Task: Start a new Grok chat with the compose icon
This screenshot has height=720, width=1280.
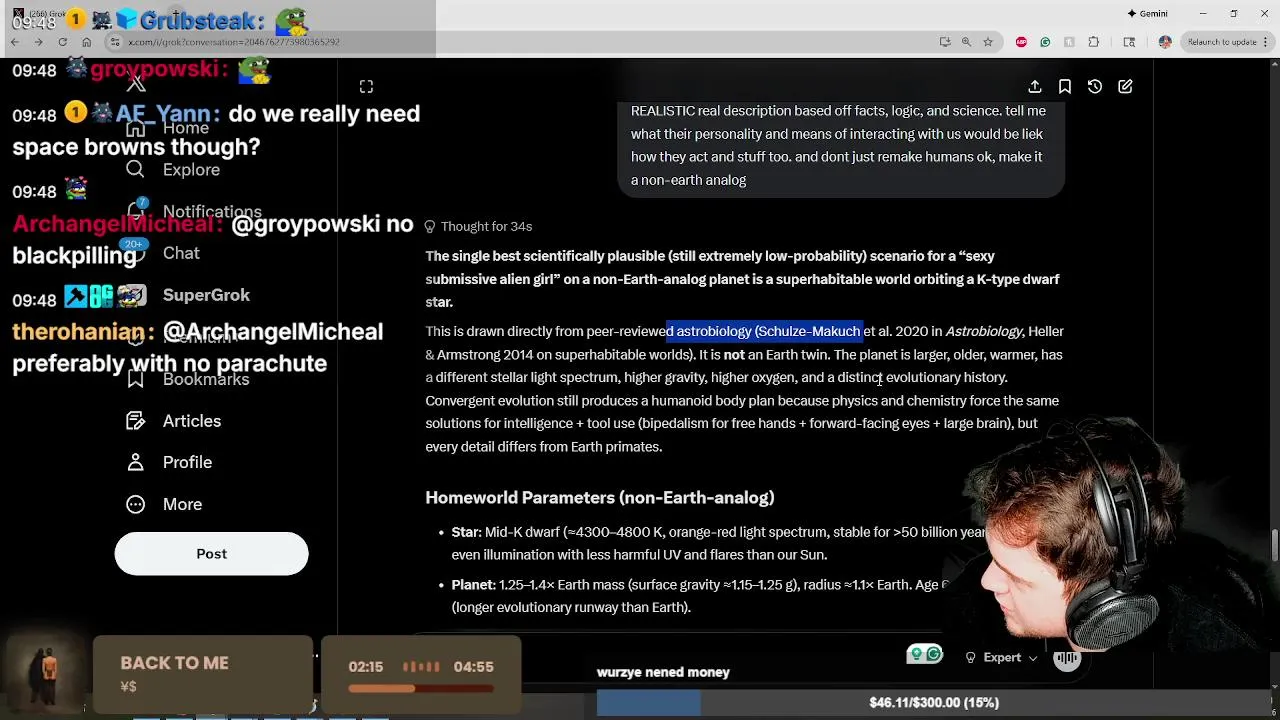Action: click(x=1125, y=87)
